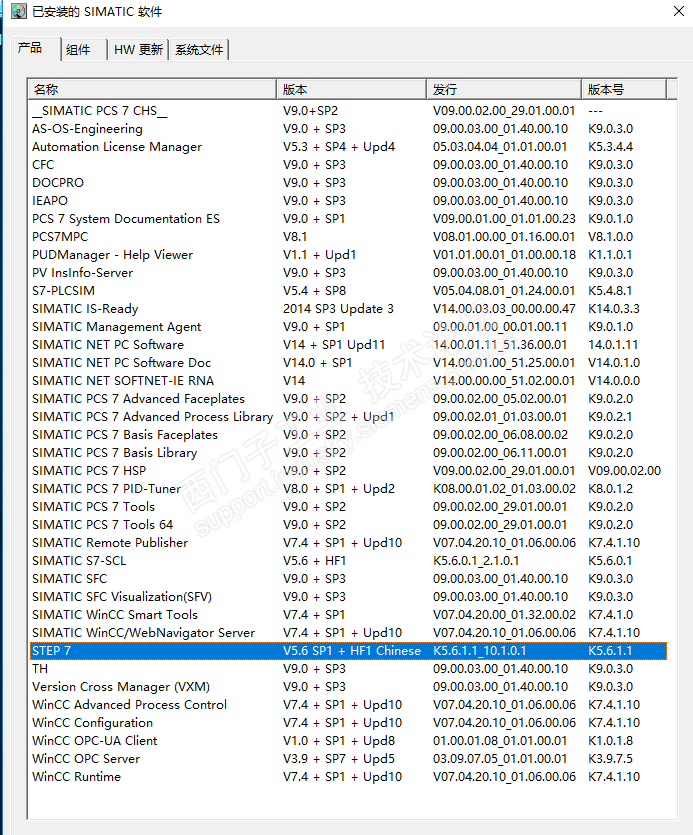Image resolution: width=693 pixels, height=835 pixels.
Task: Click release V08.01.00.00_01.16.00.01
Action: click(x=504, y=237)
